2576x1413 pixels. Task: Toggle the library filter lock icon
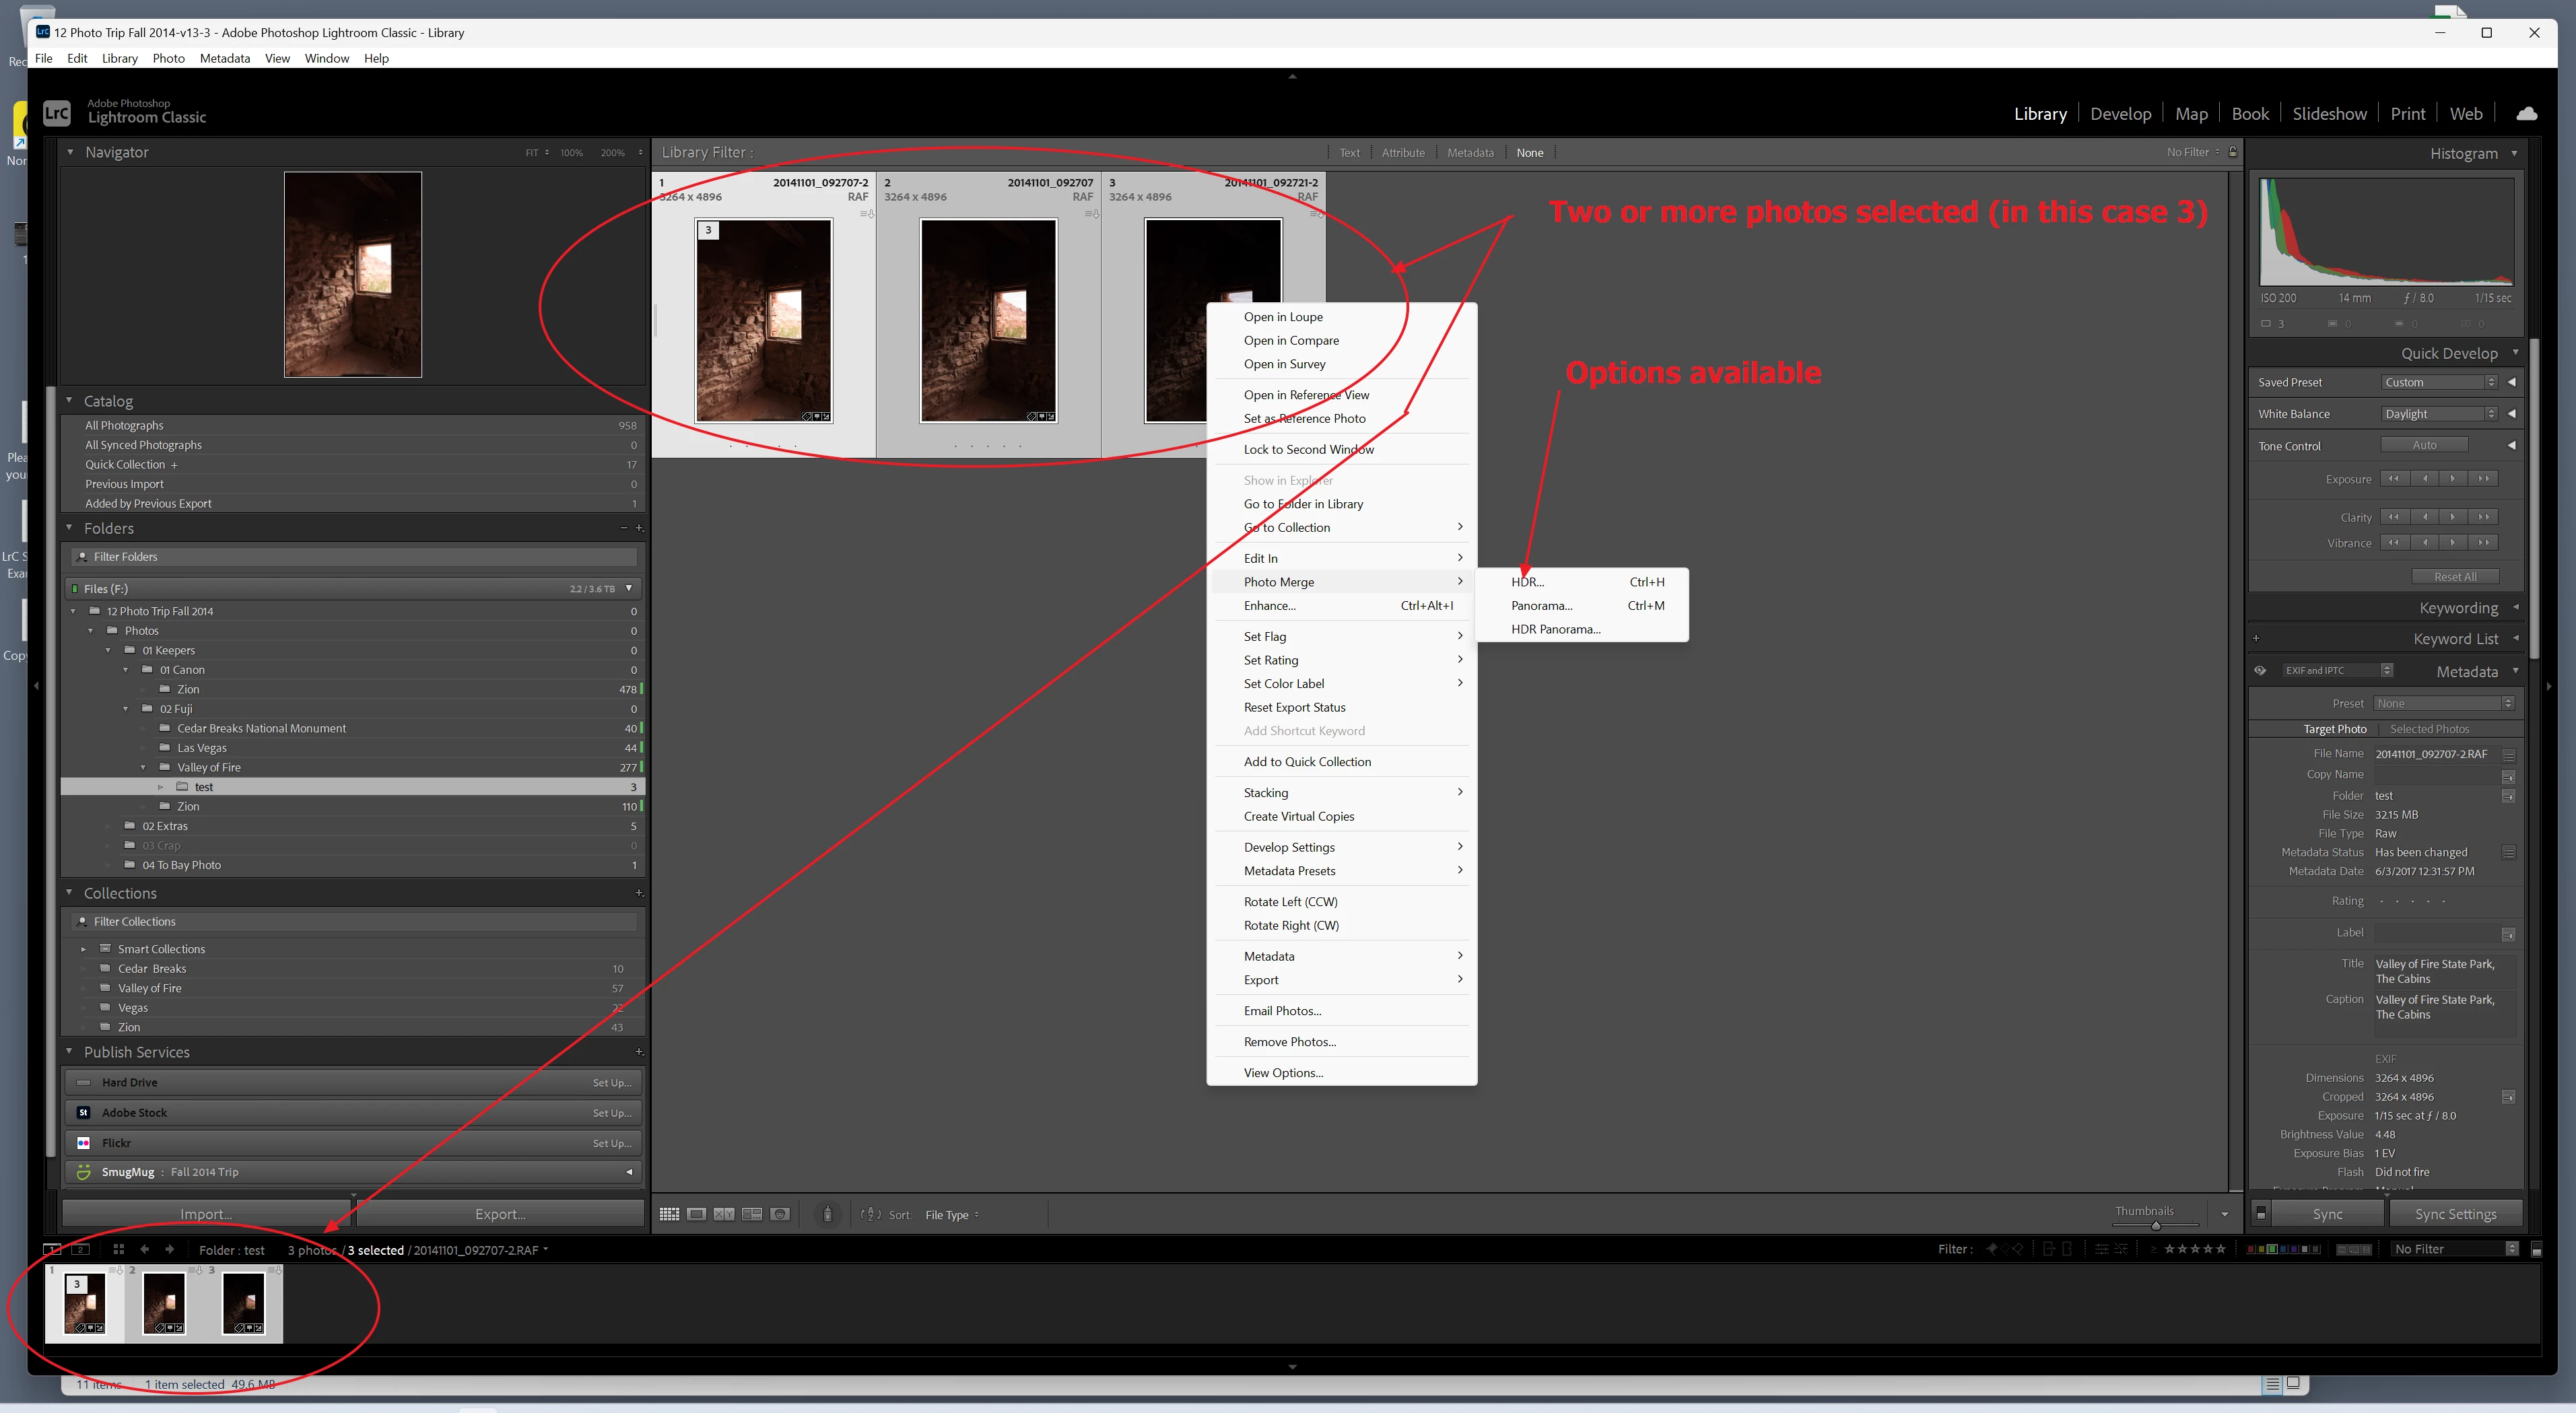[x=2233, y=152]
